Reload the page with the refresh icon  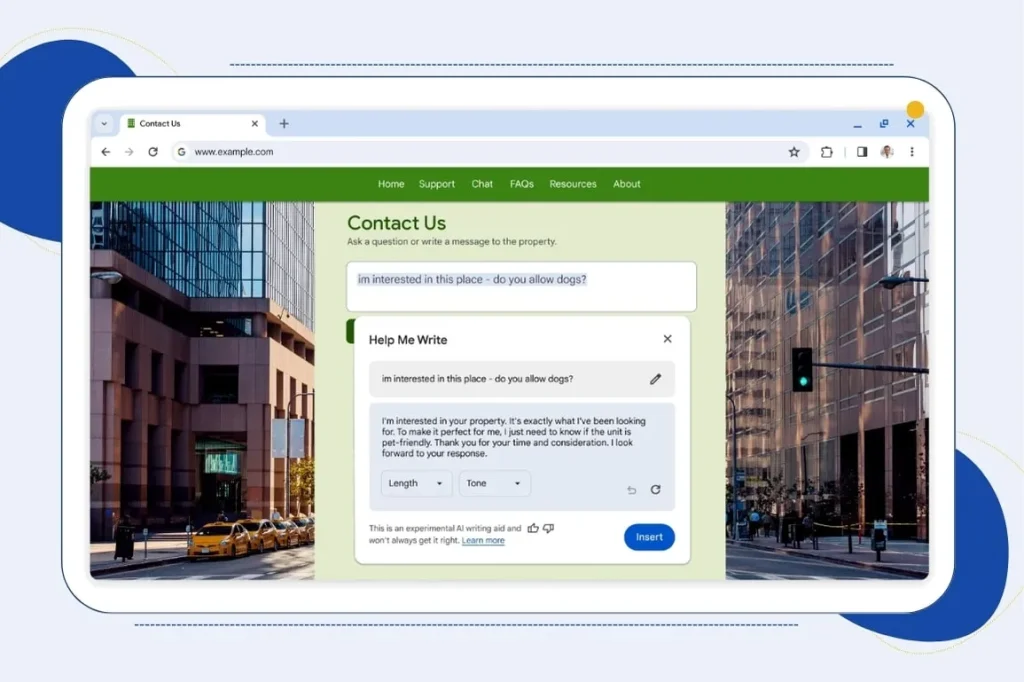coord(153,152)
